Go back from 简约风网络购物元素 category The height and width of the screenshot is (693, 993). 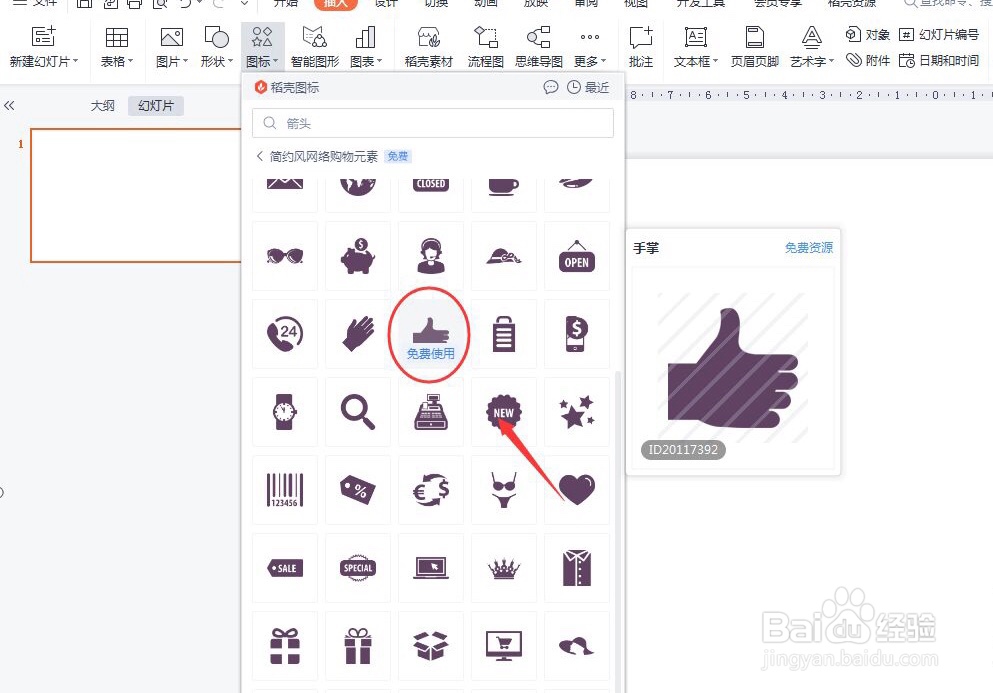260,156
